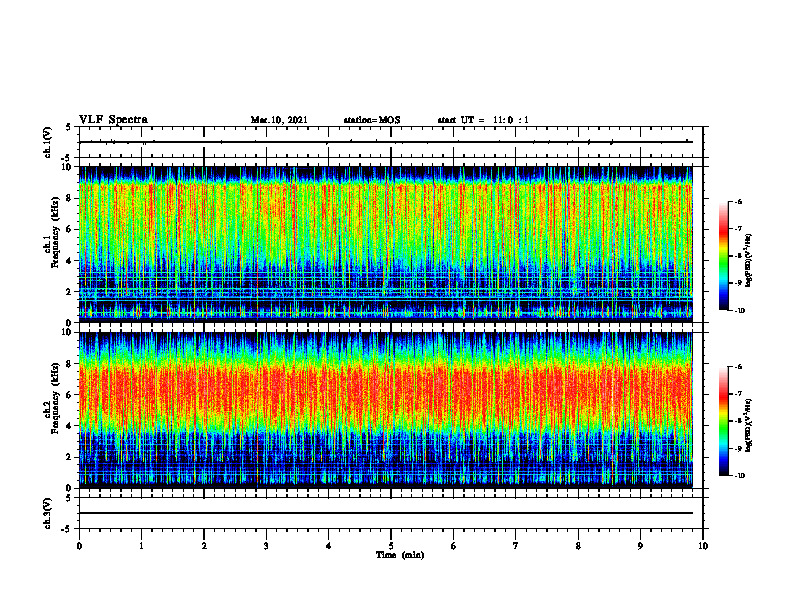Click the ch.1 spectrogram color scale bar

point(724,256)
